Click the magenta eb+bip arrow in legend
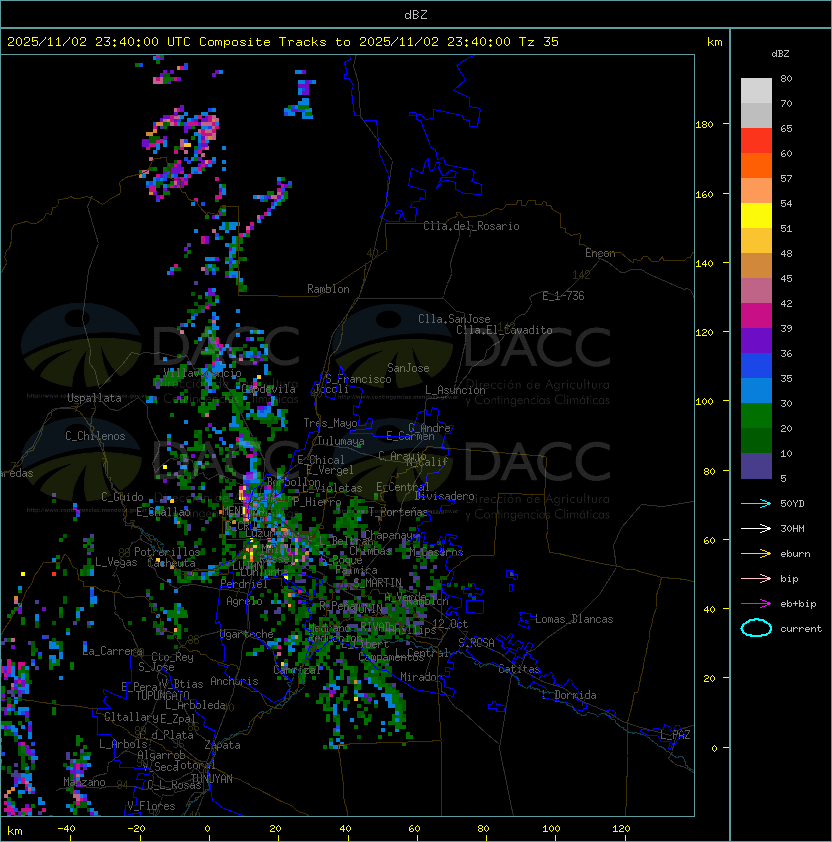This screenshot has height=842, width=832. click(x=756, y=604)
